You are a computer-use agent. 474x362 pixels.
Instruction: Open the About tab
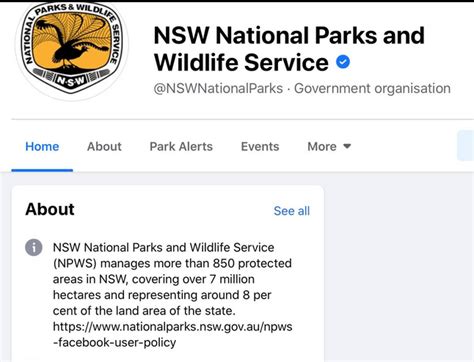[x=104, y=146]
